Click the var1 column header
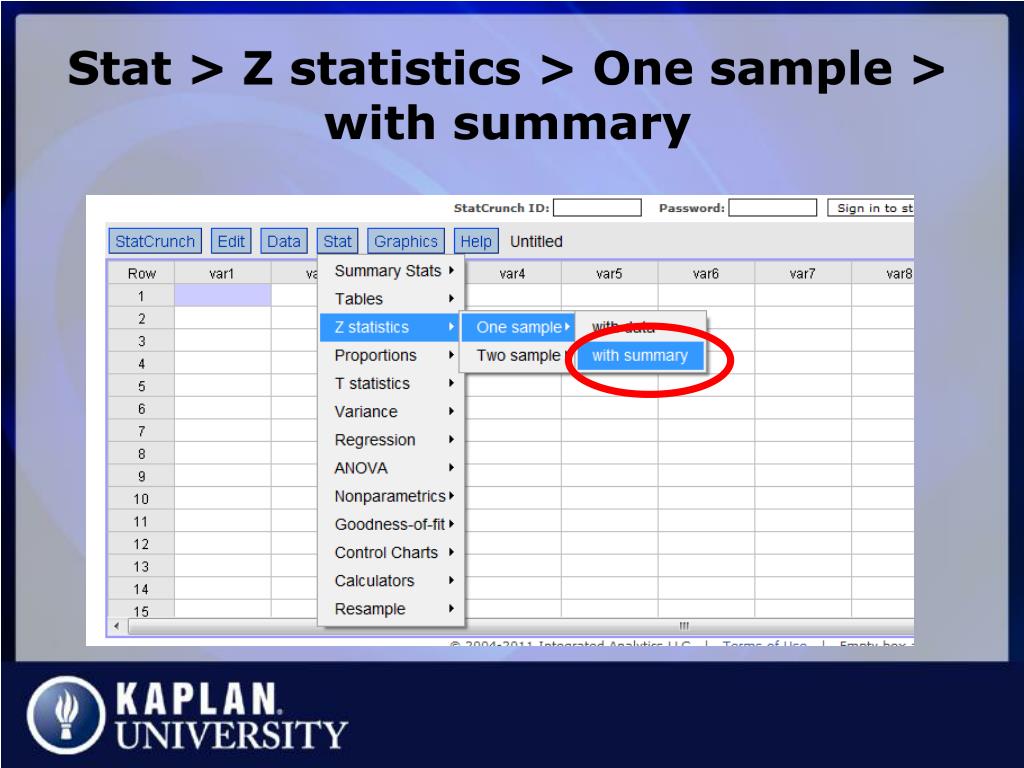Screen dimensions: 1024x768 tap(222, 273)
